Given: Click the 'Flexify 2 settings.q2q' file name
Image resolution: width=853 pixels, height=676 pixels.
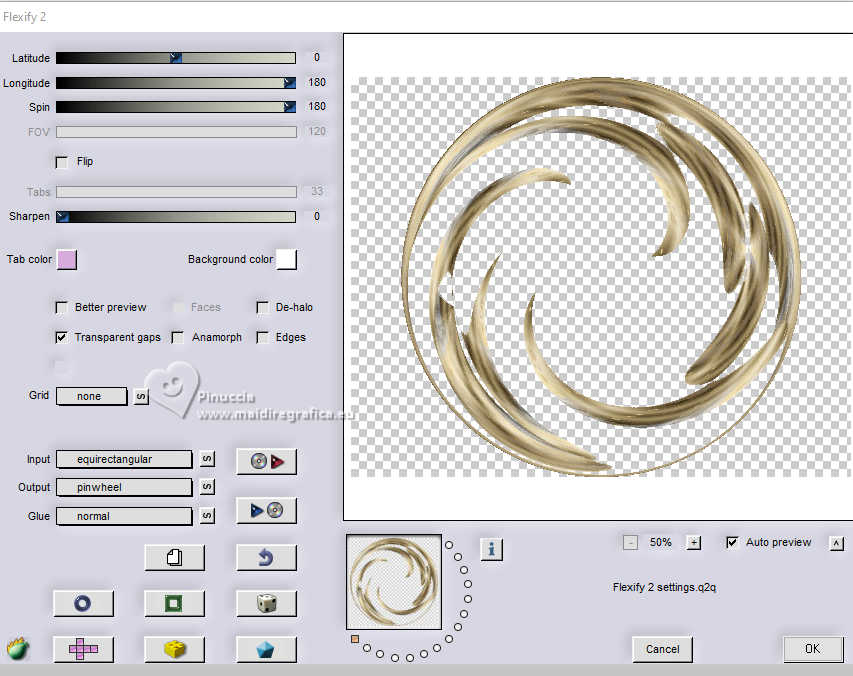Looking at the screenshot, I should (x=664, y=587).
